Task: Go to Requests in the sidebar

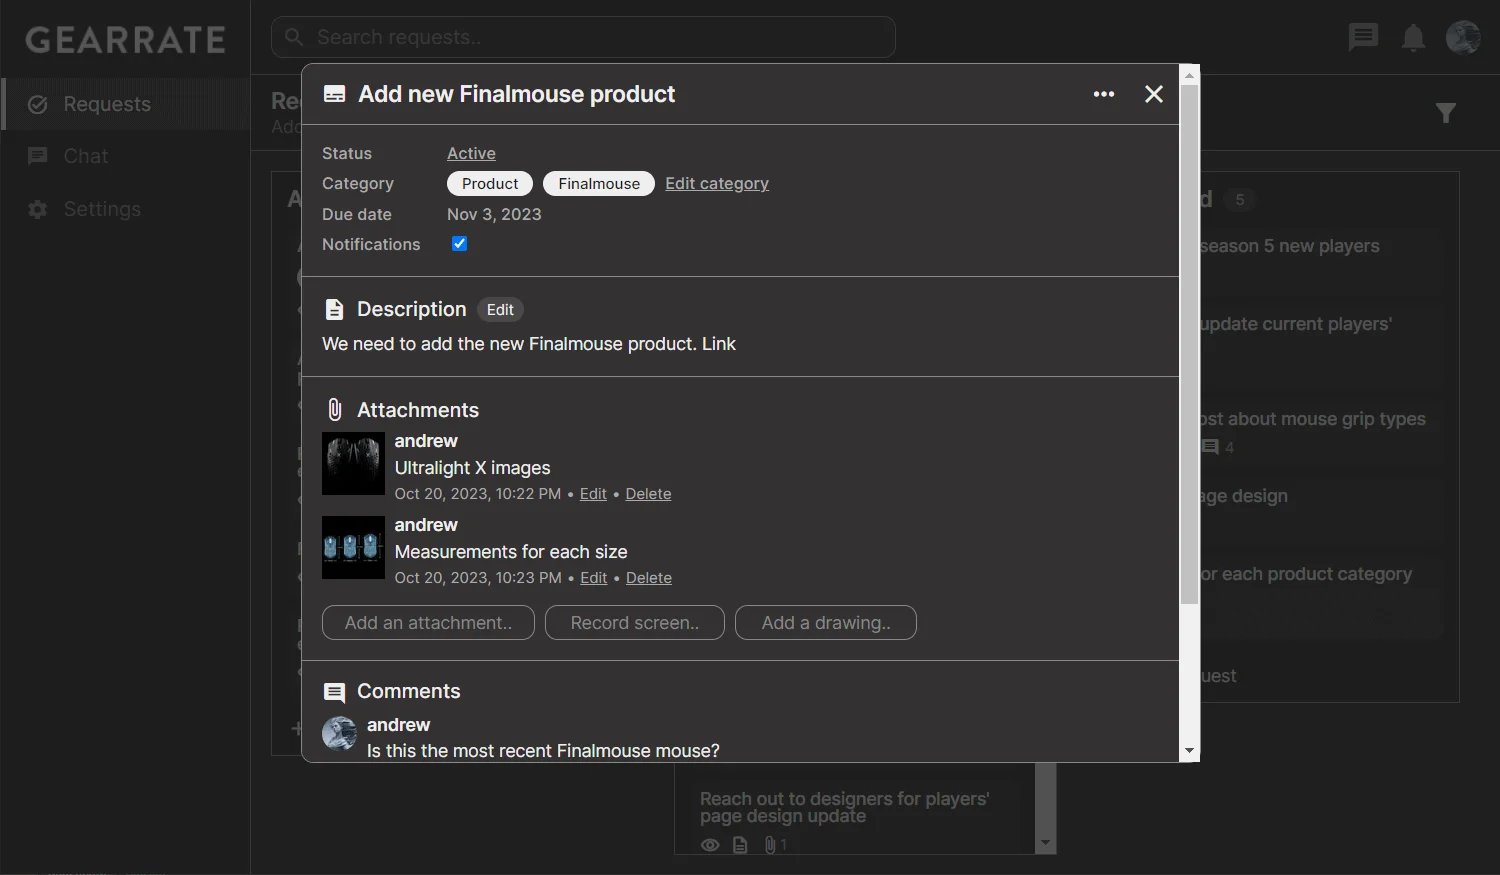Action: click(x=125, y=104)
